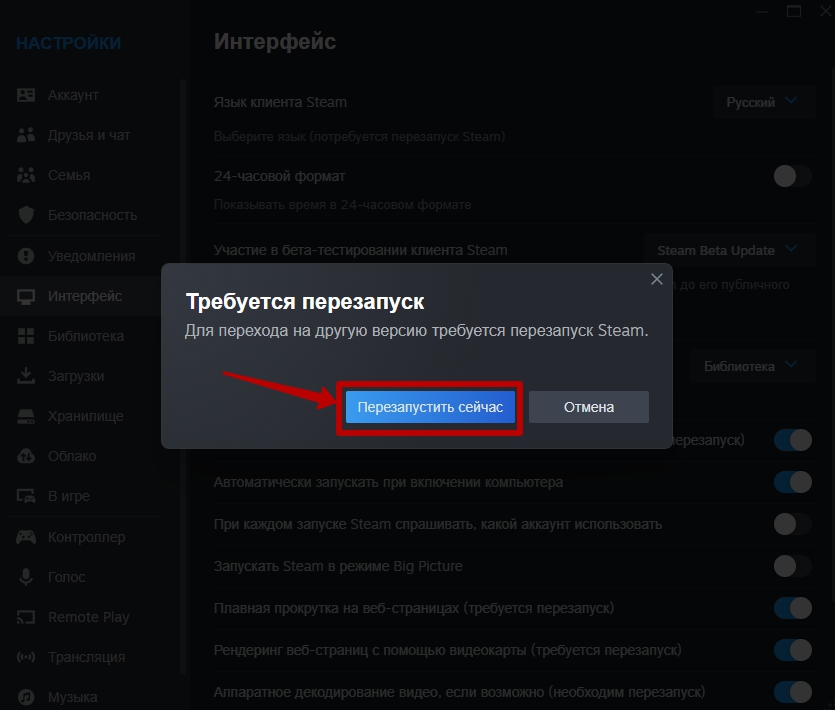Enable asking which account at launch
Viewport: 835px width, 710px height.
792,524
